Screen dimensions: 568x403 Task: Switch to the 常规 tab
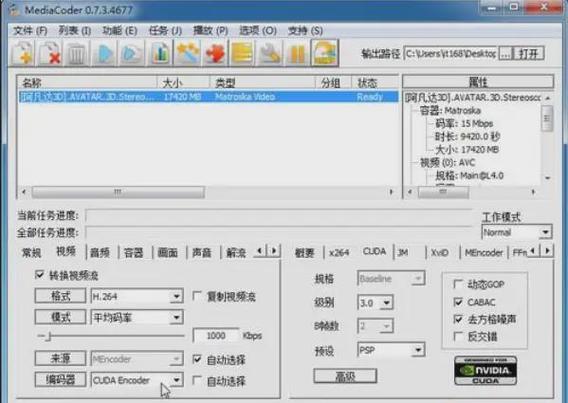[32, 252]
